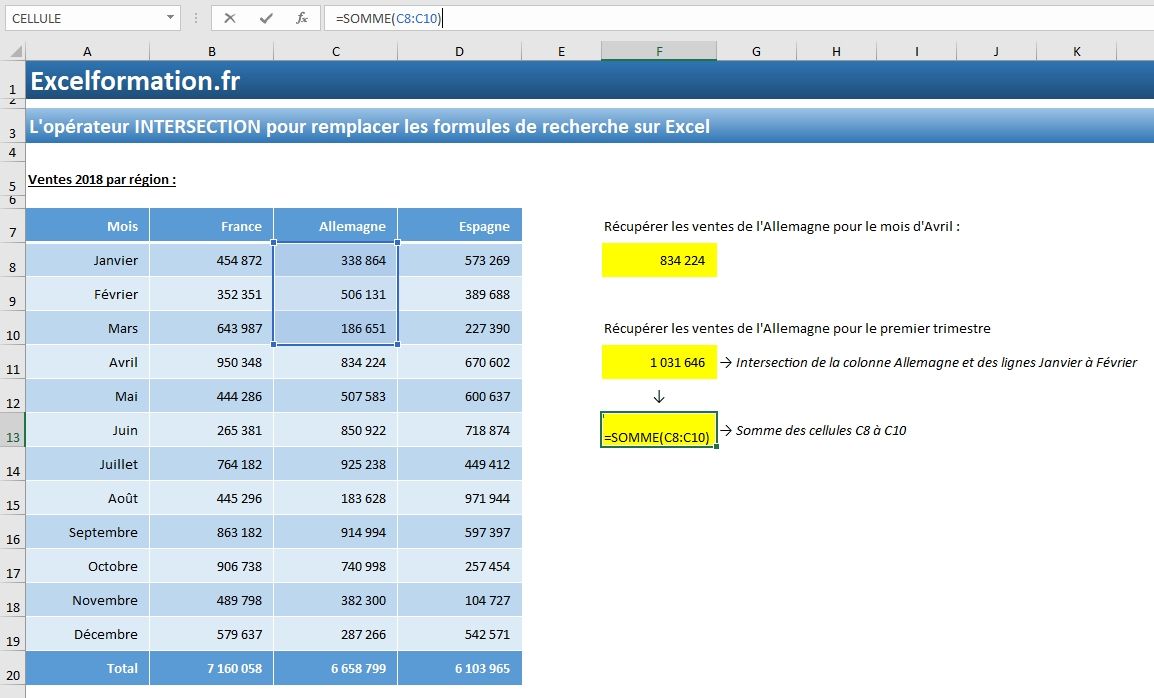Select column header F
The height and width of the screenshot is (698, 1154).
click(x=659, y=49)
